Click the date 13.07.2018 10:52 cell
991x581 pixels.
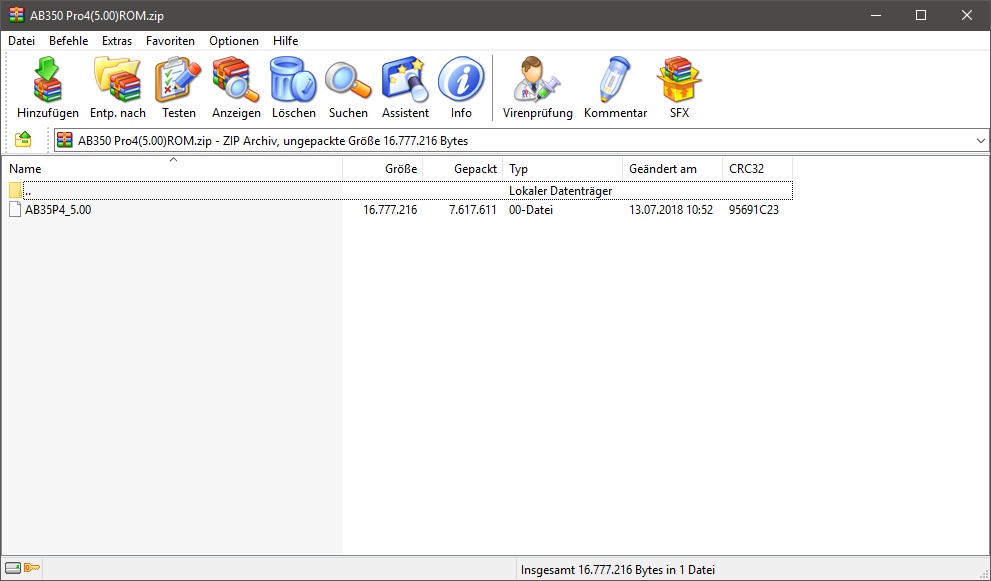671,209
